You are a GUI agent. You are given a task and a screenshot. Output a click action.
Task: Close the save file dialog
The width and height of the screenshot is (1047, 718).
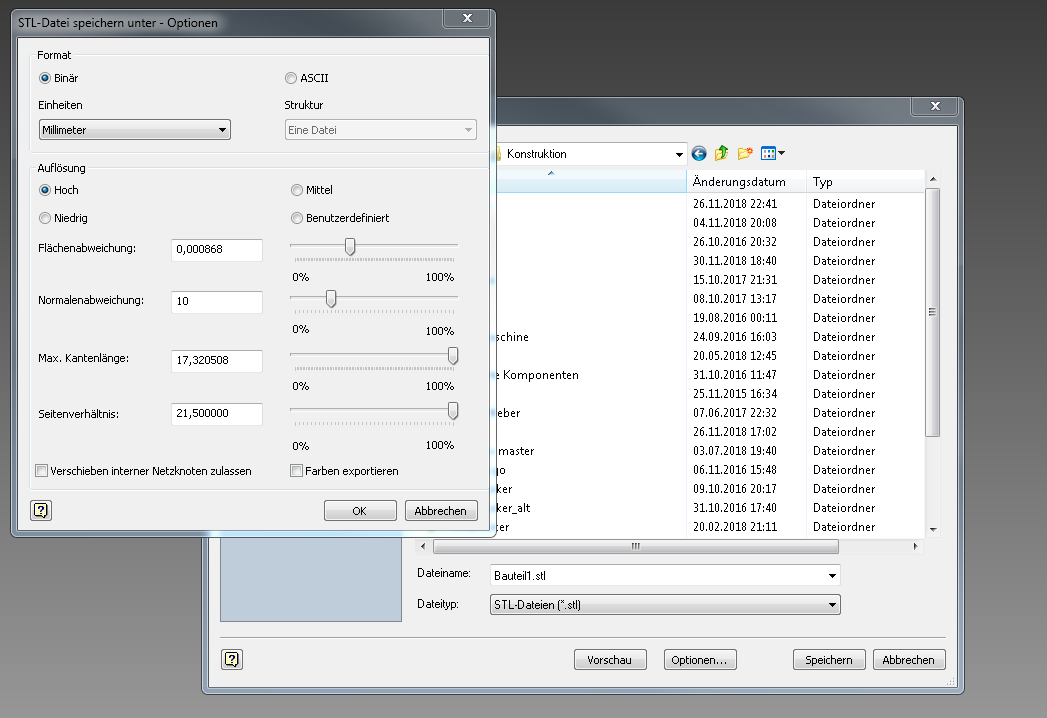(935, 106)
